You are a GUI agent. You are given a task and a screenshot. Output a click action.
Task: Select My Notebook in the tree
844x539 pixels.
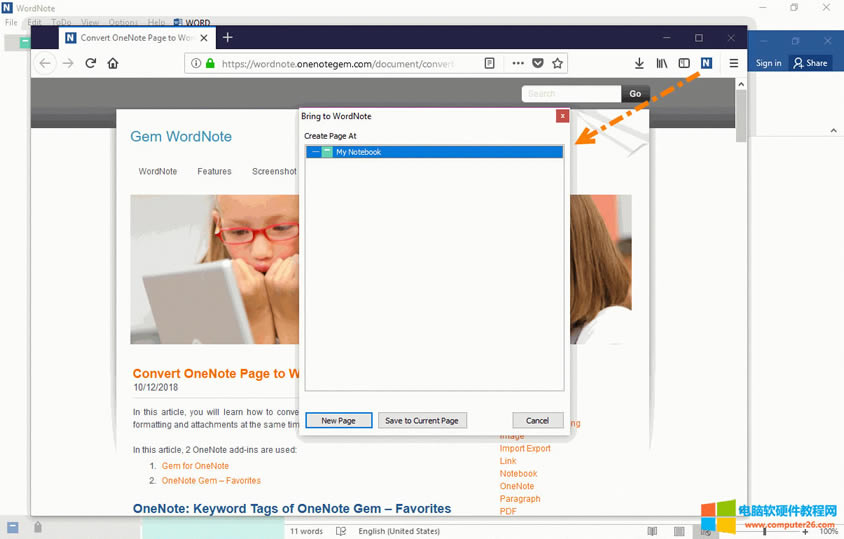point(434,152)
